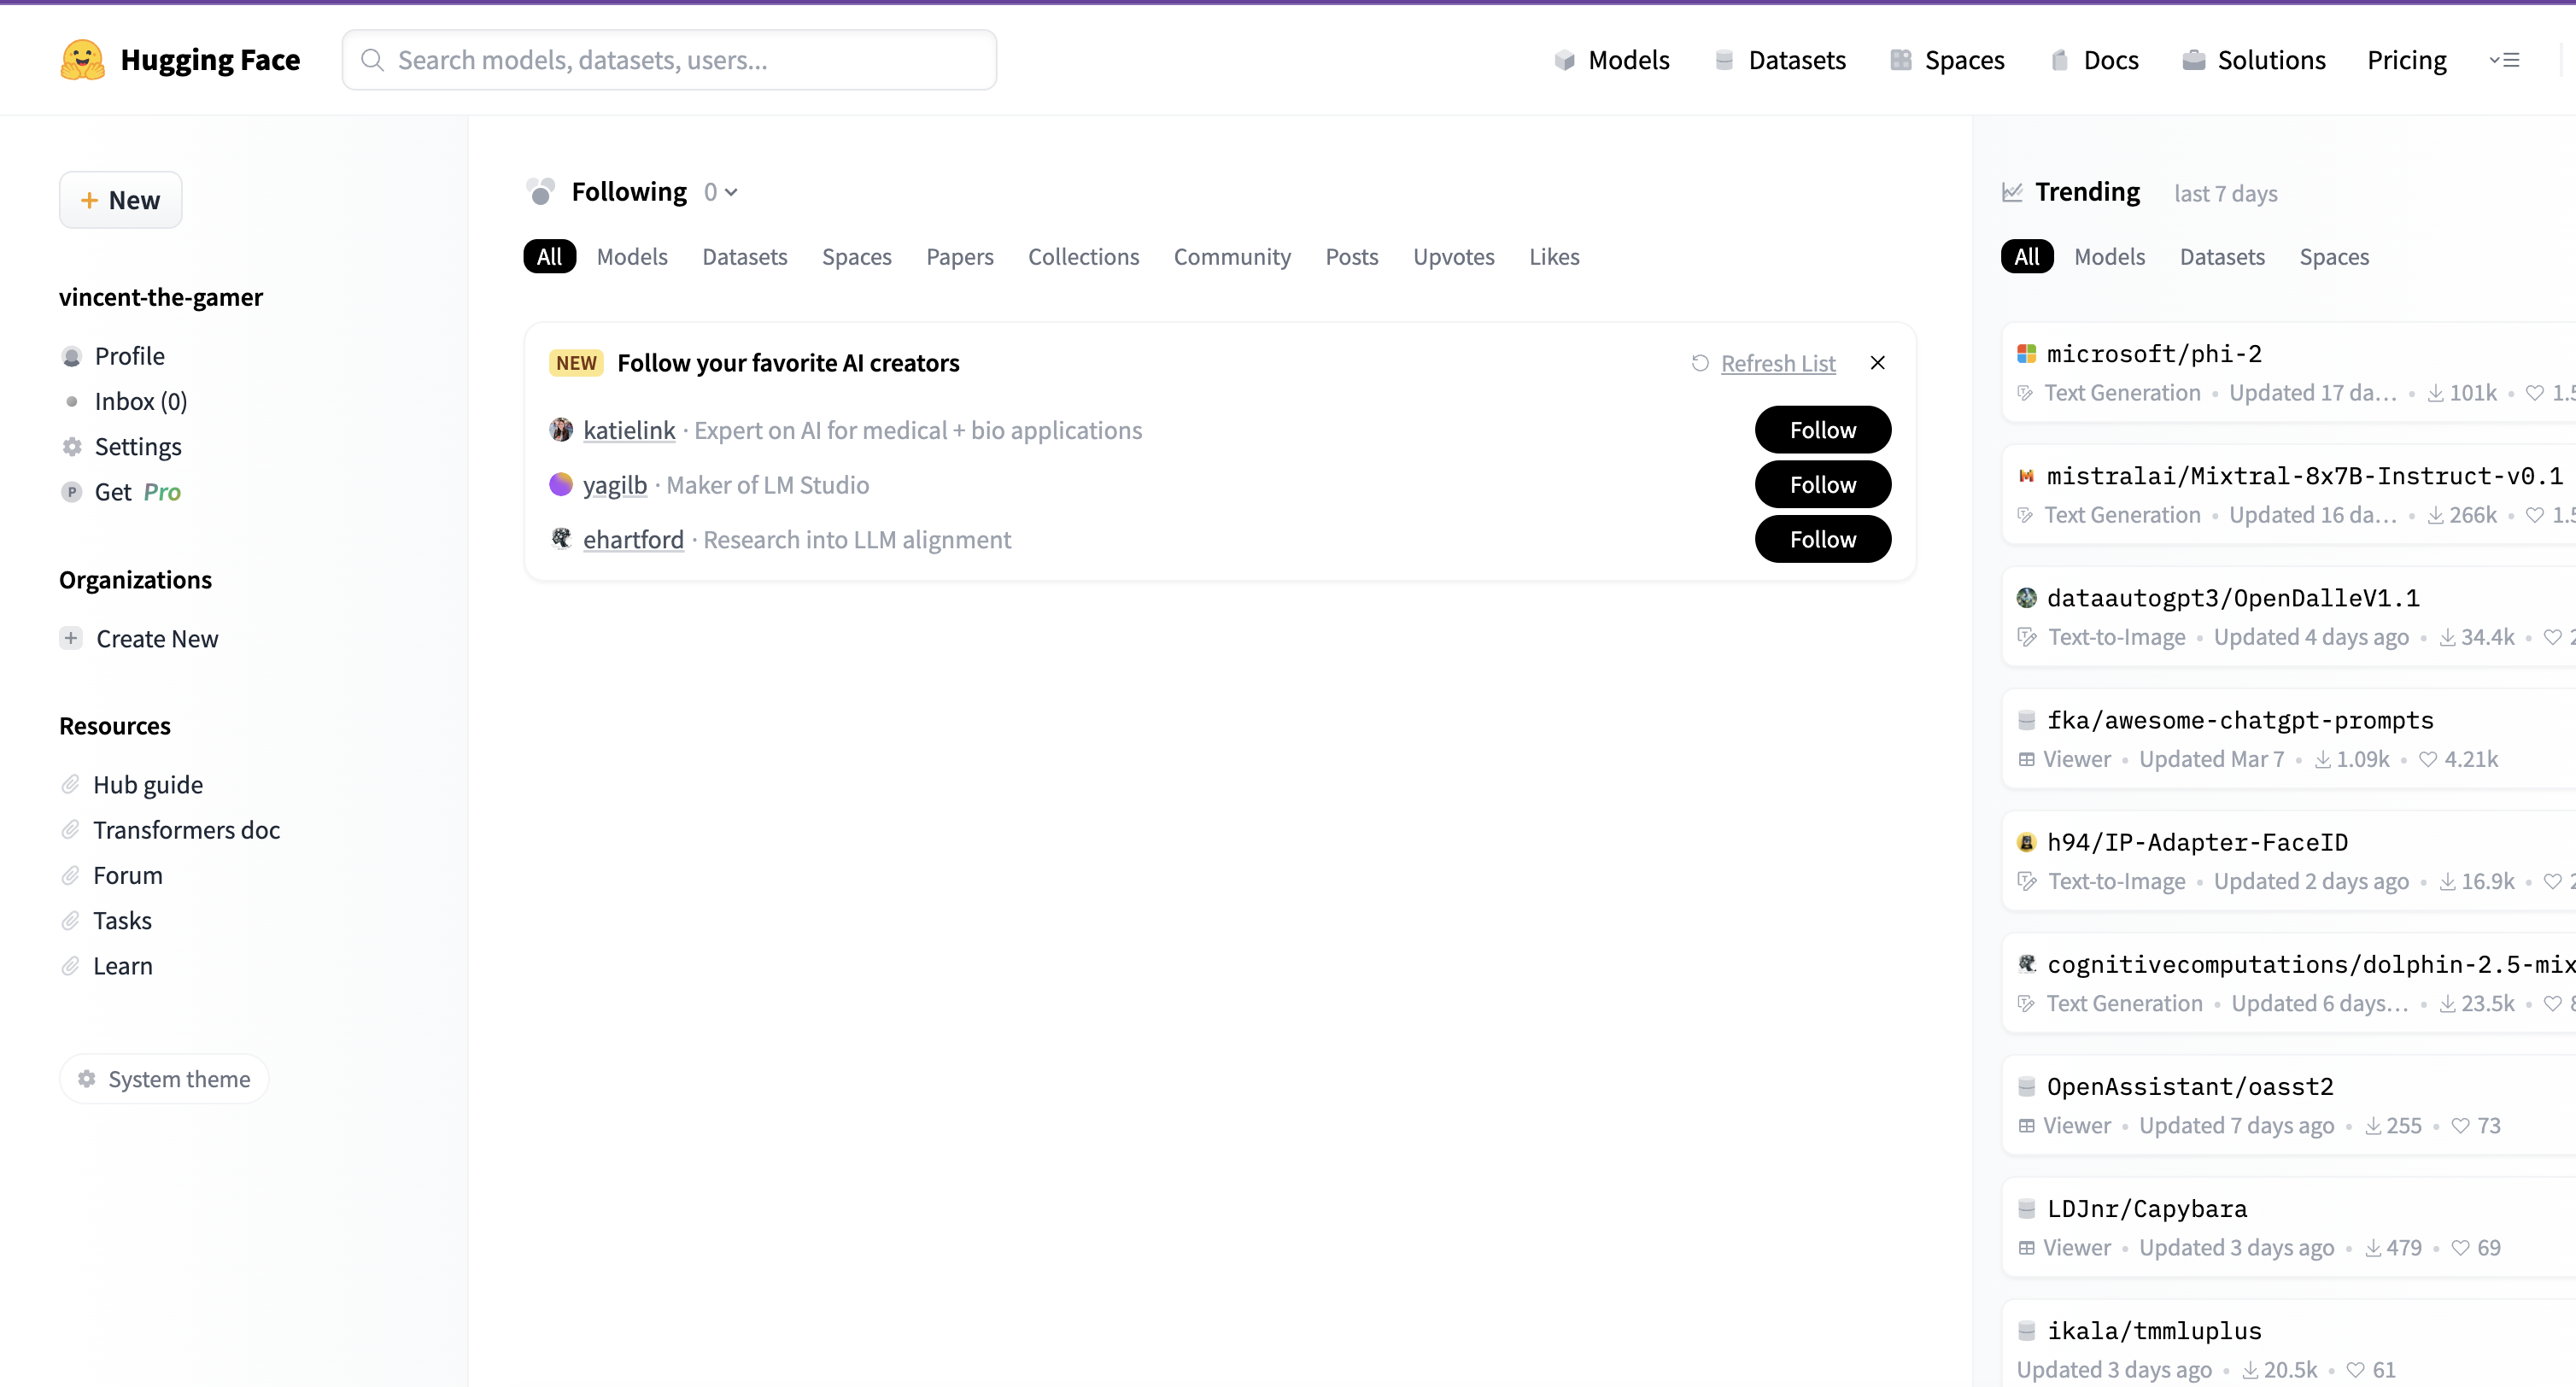Open the Posts tab
This screenshot has width=2576, height=1387.
pos(1352,257)
